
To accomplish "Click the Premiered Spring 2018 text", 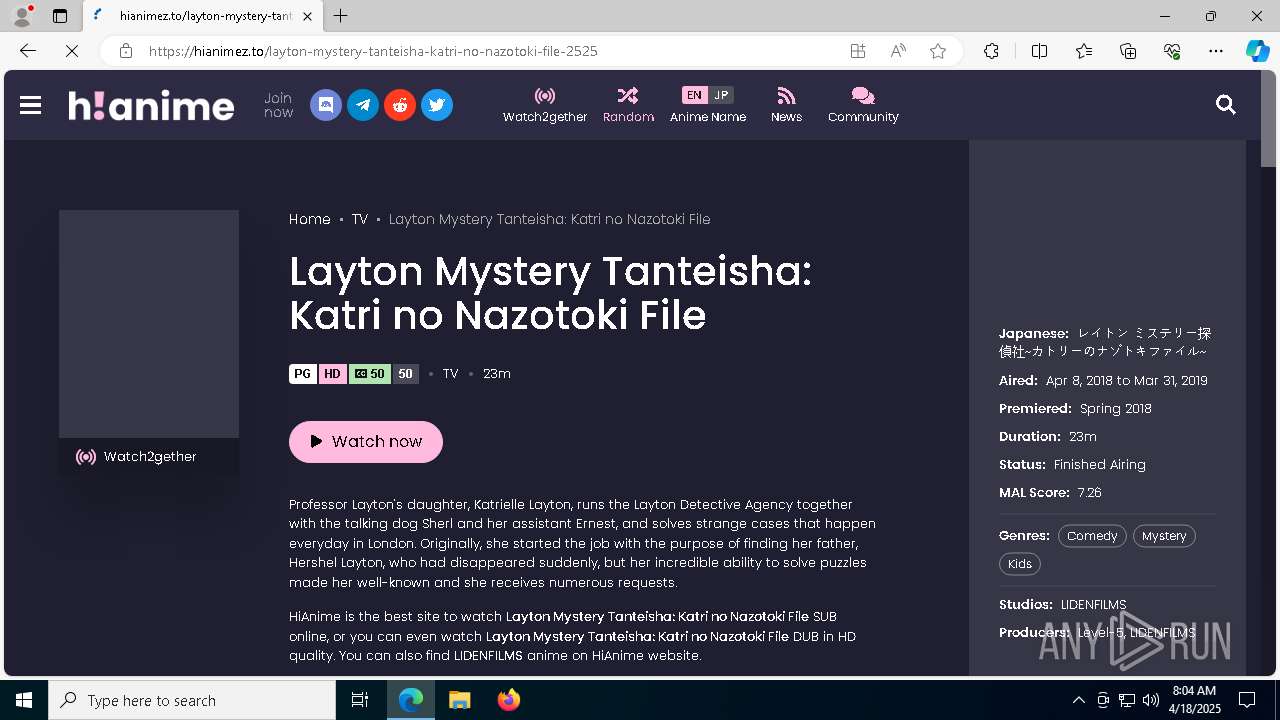I will tap(1116, 409).
